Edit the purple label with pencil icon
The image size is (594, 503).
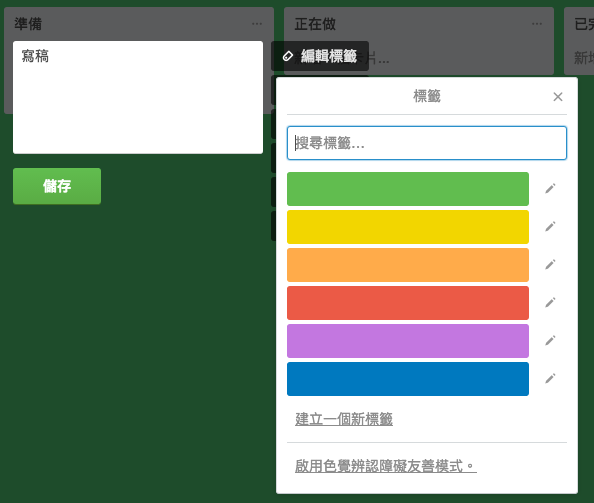pos(550,341)
